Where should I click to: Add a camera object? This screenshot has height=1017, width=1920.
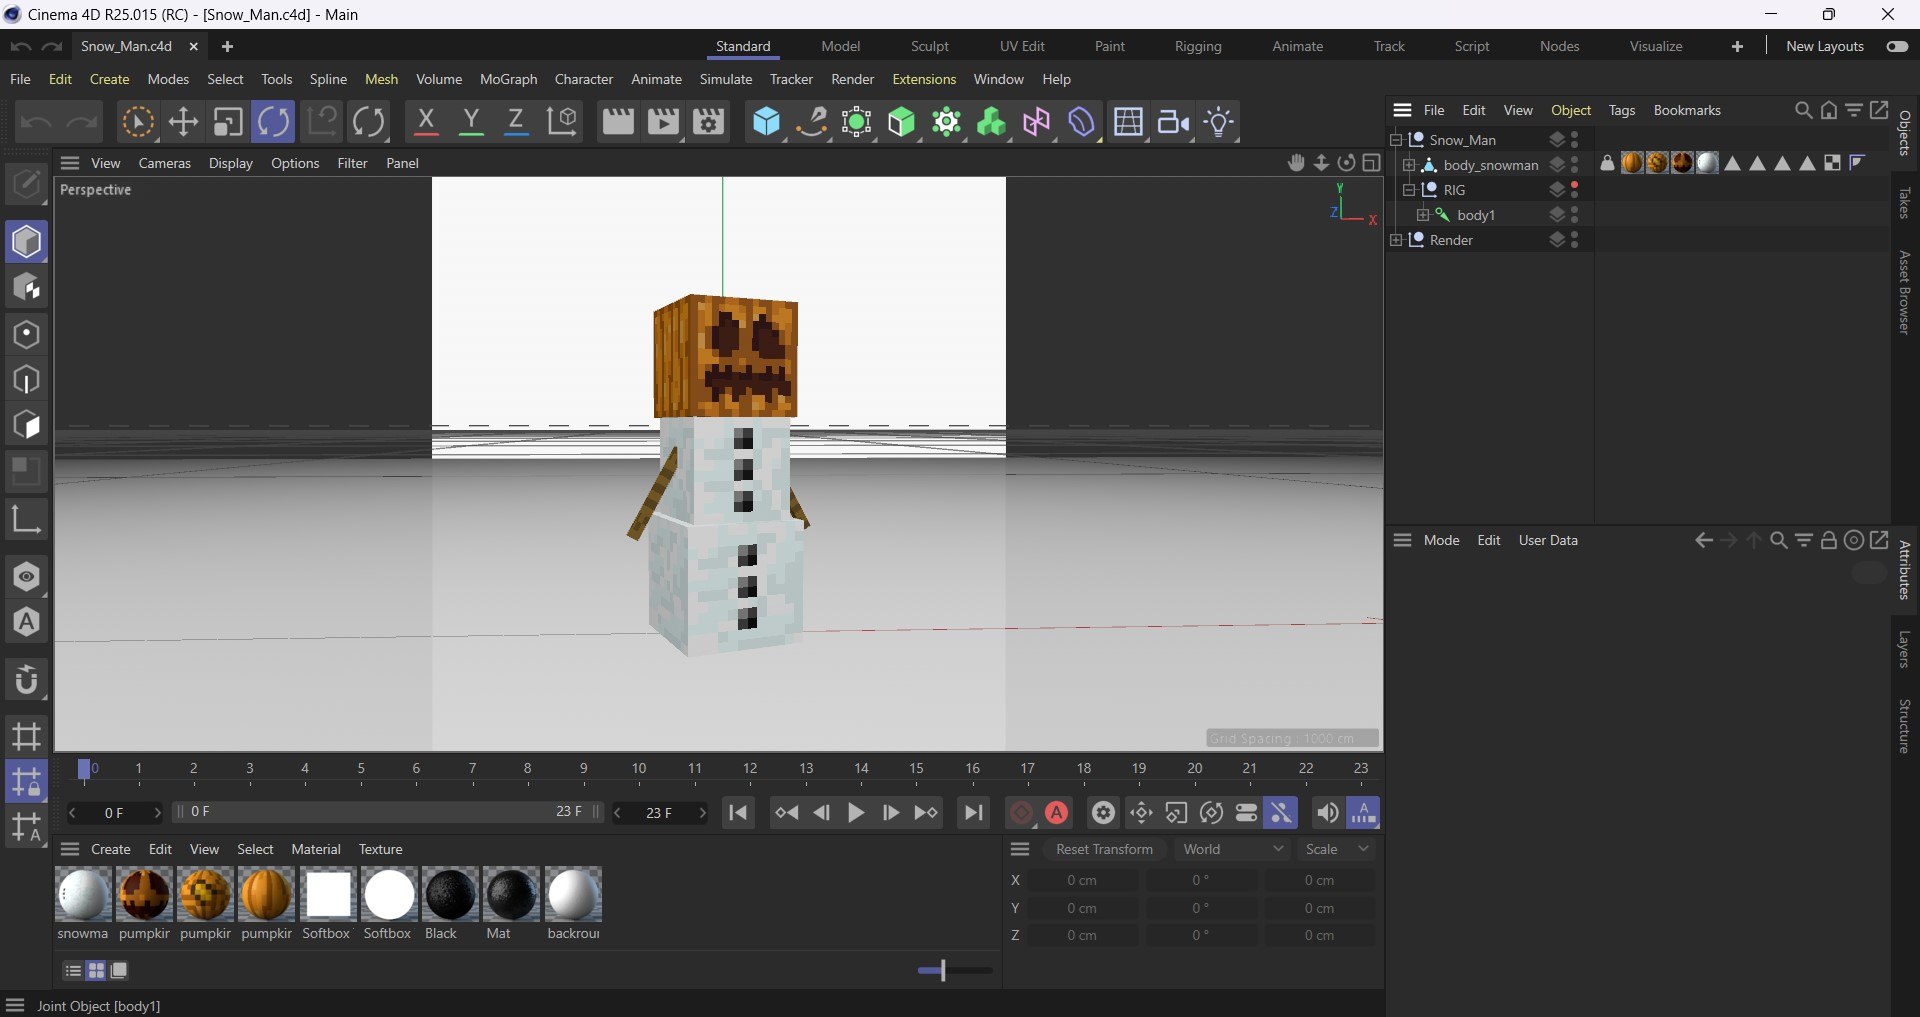coord(1174,122)
